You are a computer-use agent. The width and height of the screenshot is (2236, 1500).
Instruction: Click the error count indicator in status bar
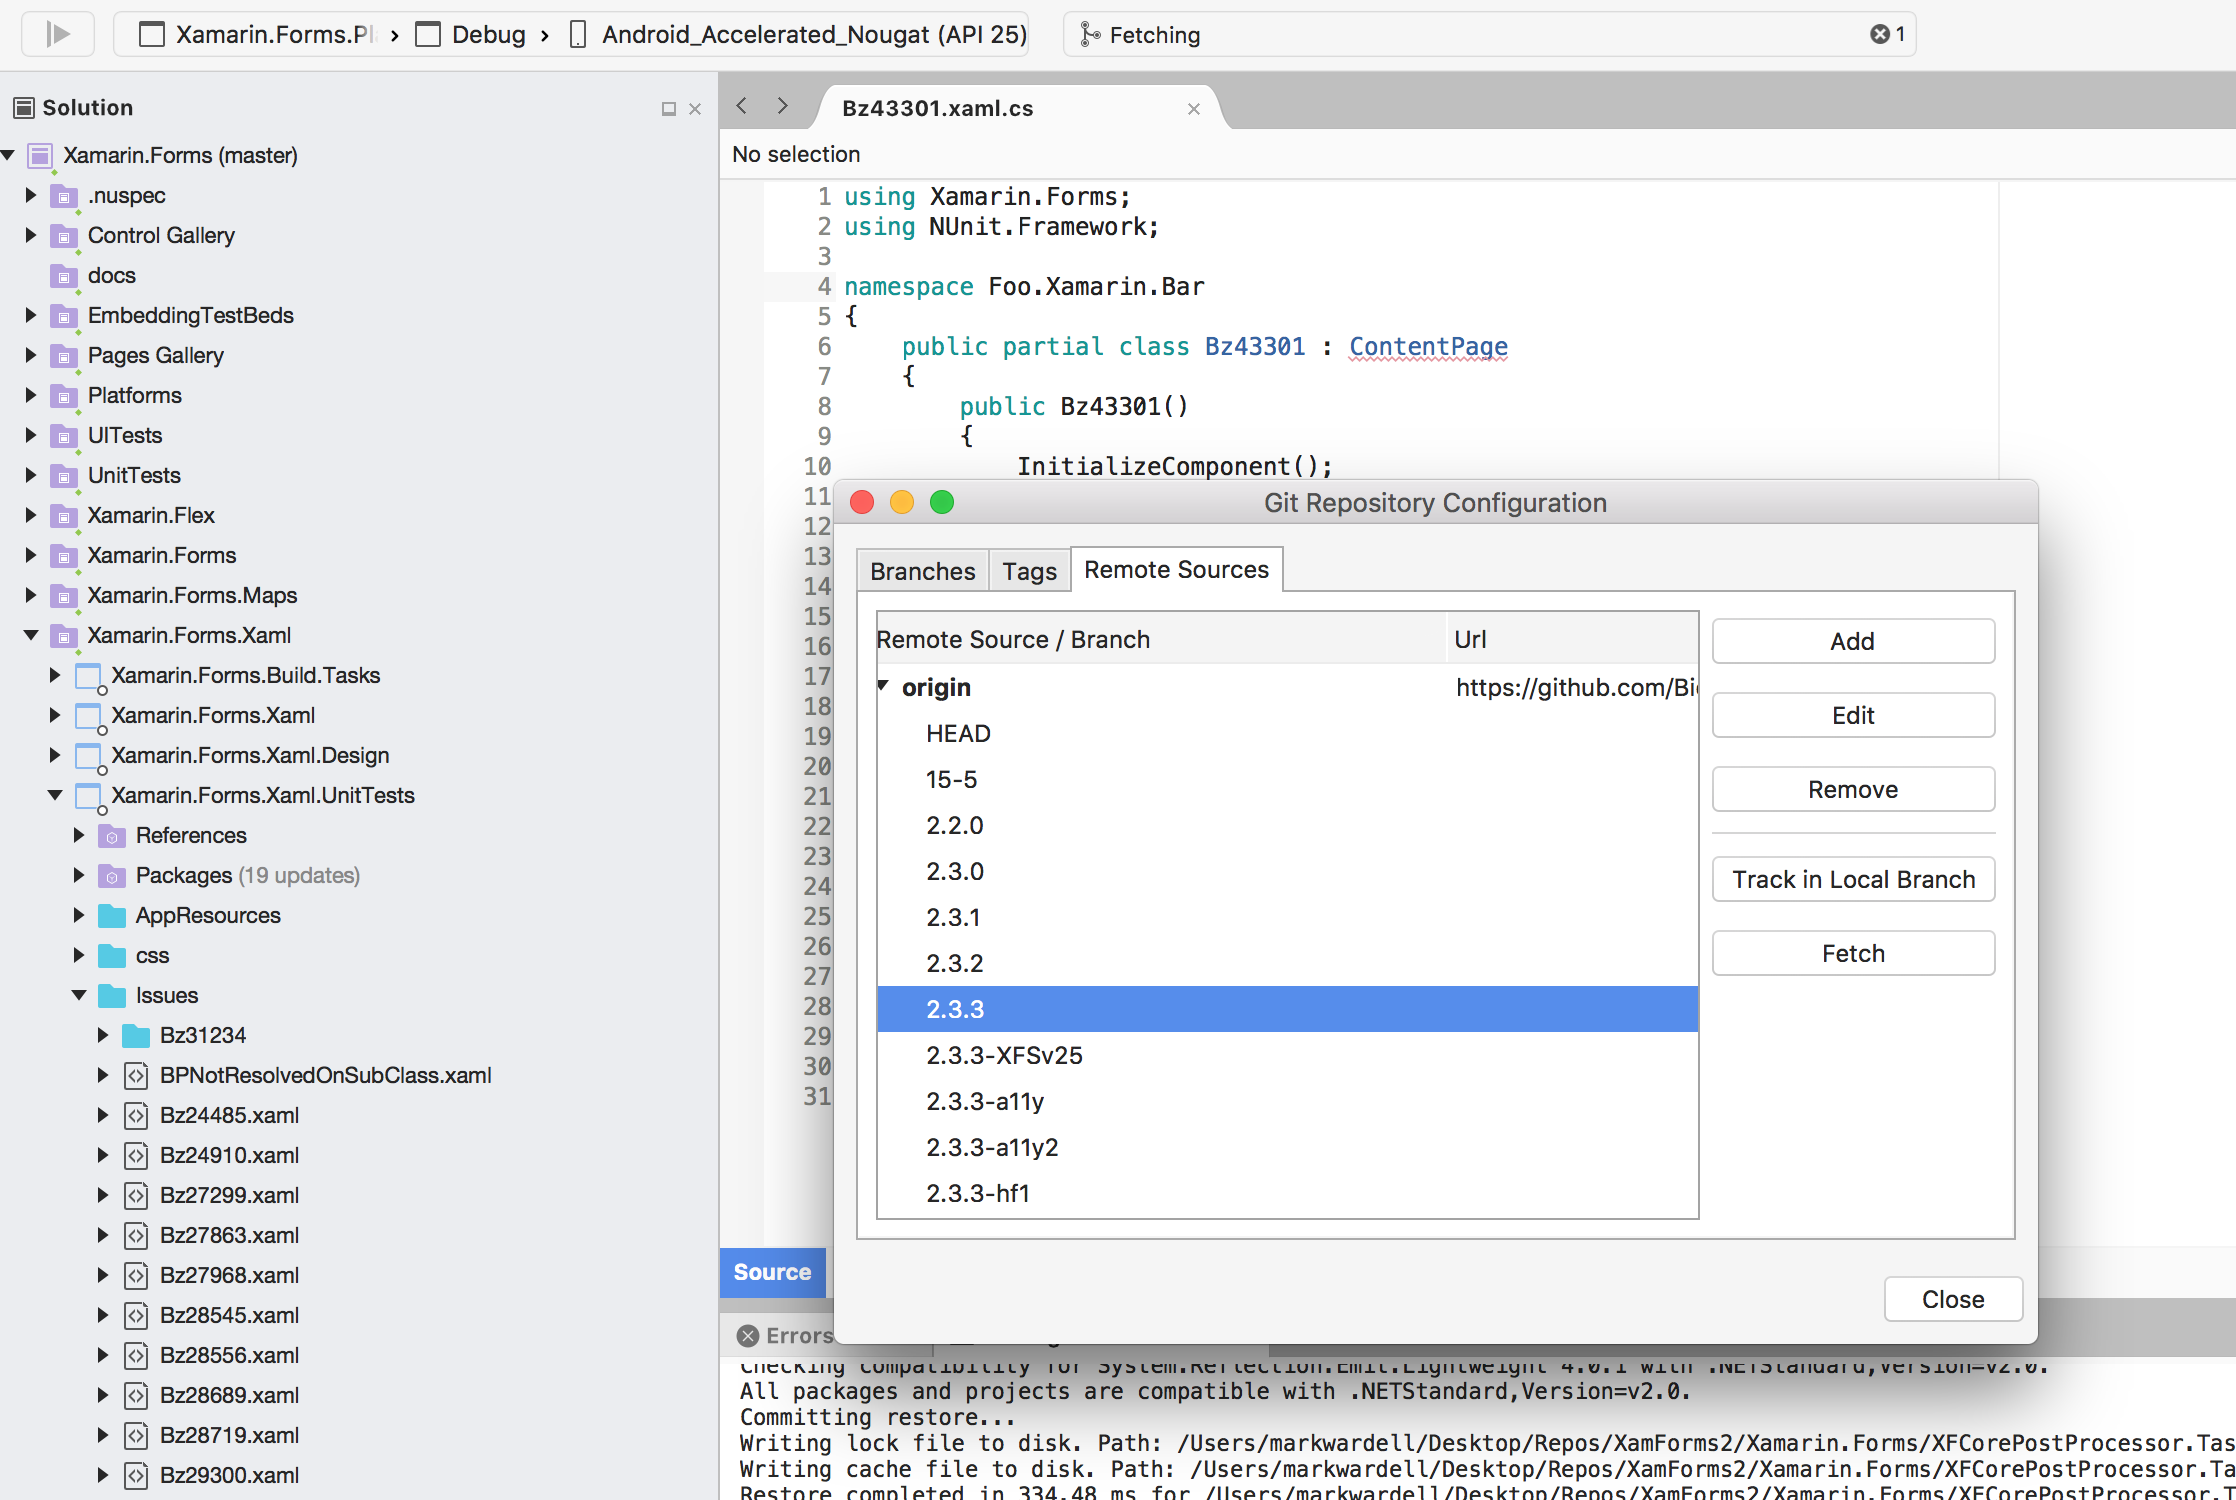1888,35
